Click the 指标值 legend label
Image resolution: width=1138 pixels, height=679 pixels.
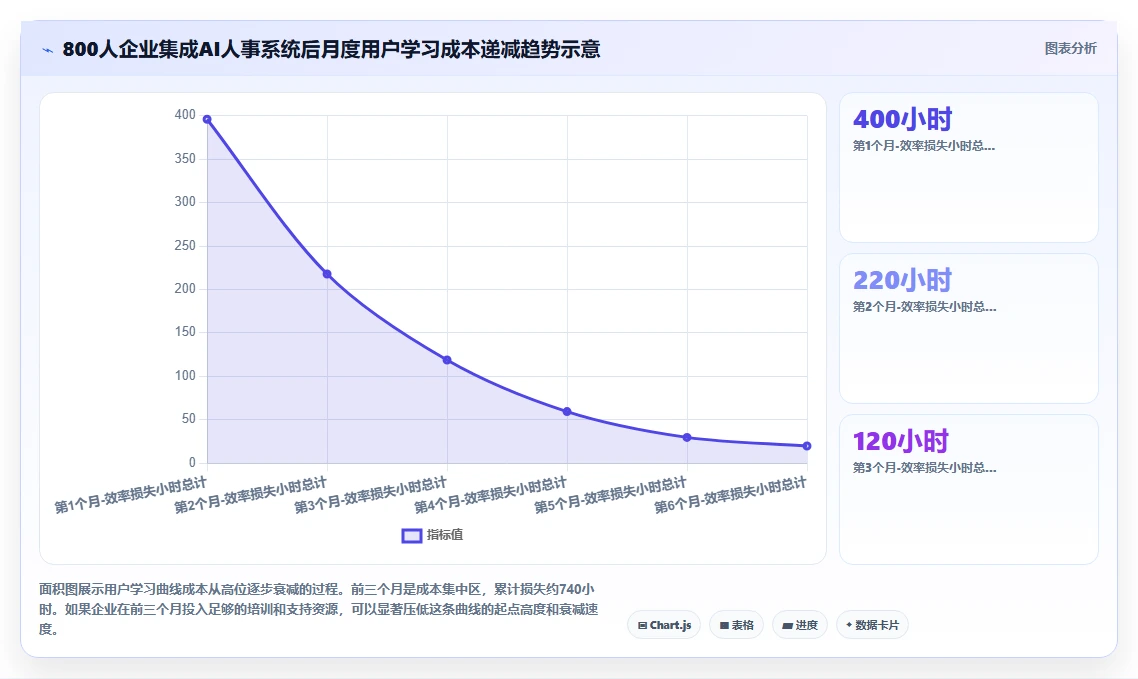pyautogui.click(x=445, y=535)
